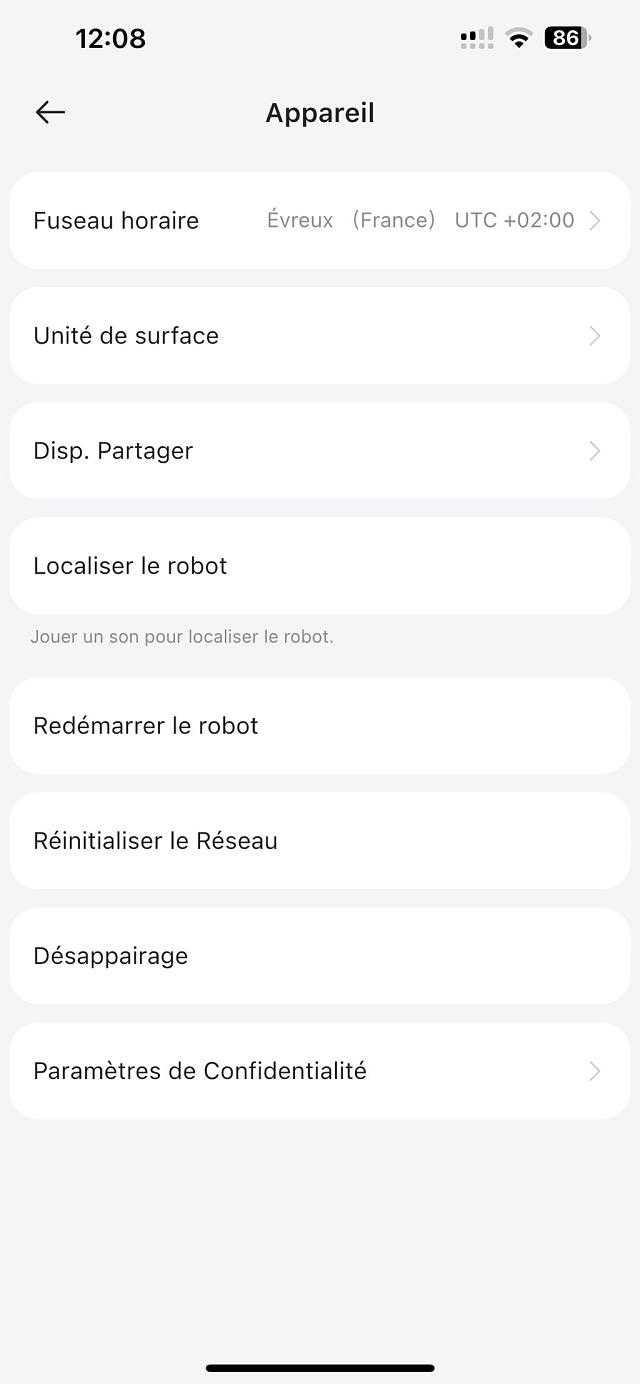
Task: Click the Évreux (France) UTC +02:00 value
Action: (420, 221)
